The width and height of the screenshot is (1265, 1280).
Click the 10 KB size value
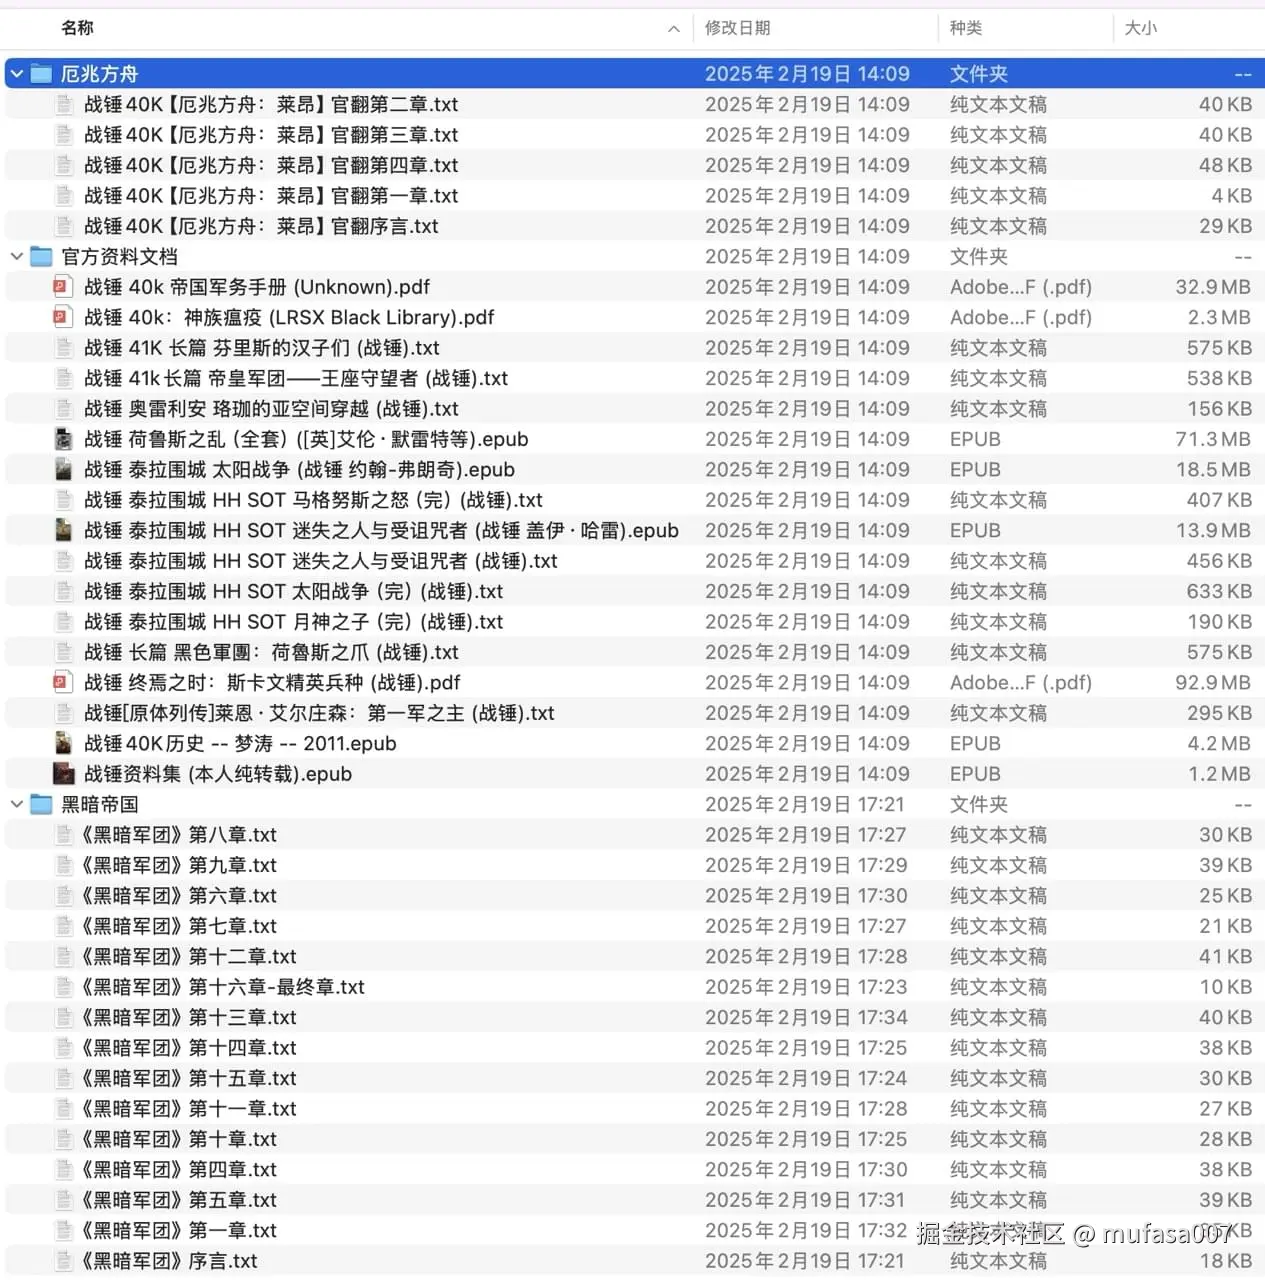click(1225, 987)
